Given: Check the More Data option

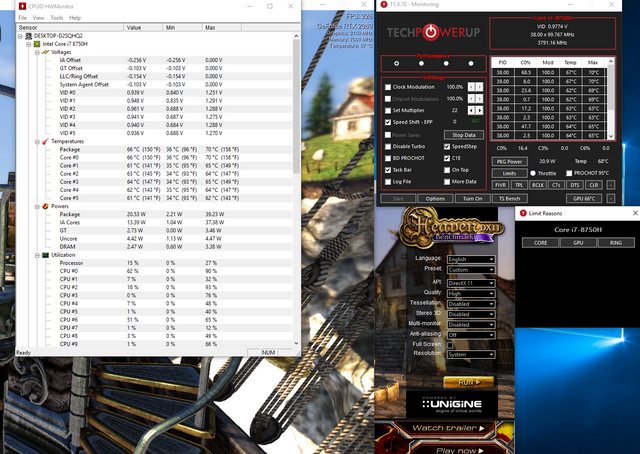Looking at the screenshot, I should click(447, 182).
